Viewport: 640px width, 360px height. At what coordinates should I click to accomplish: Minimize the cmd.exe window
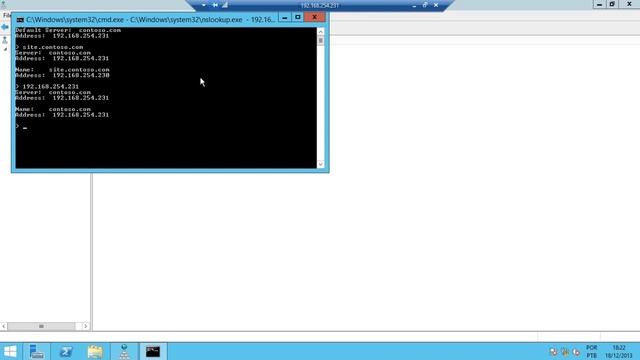coord(284,17)
